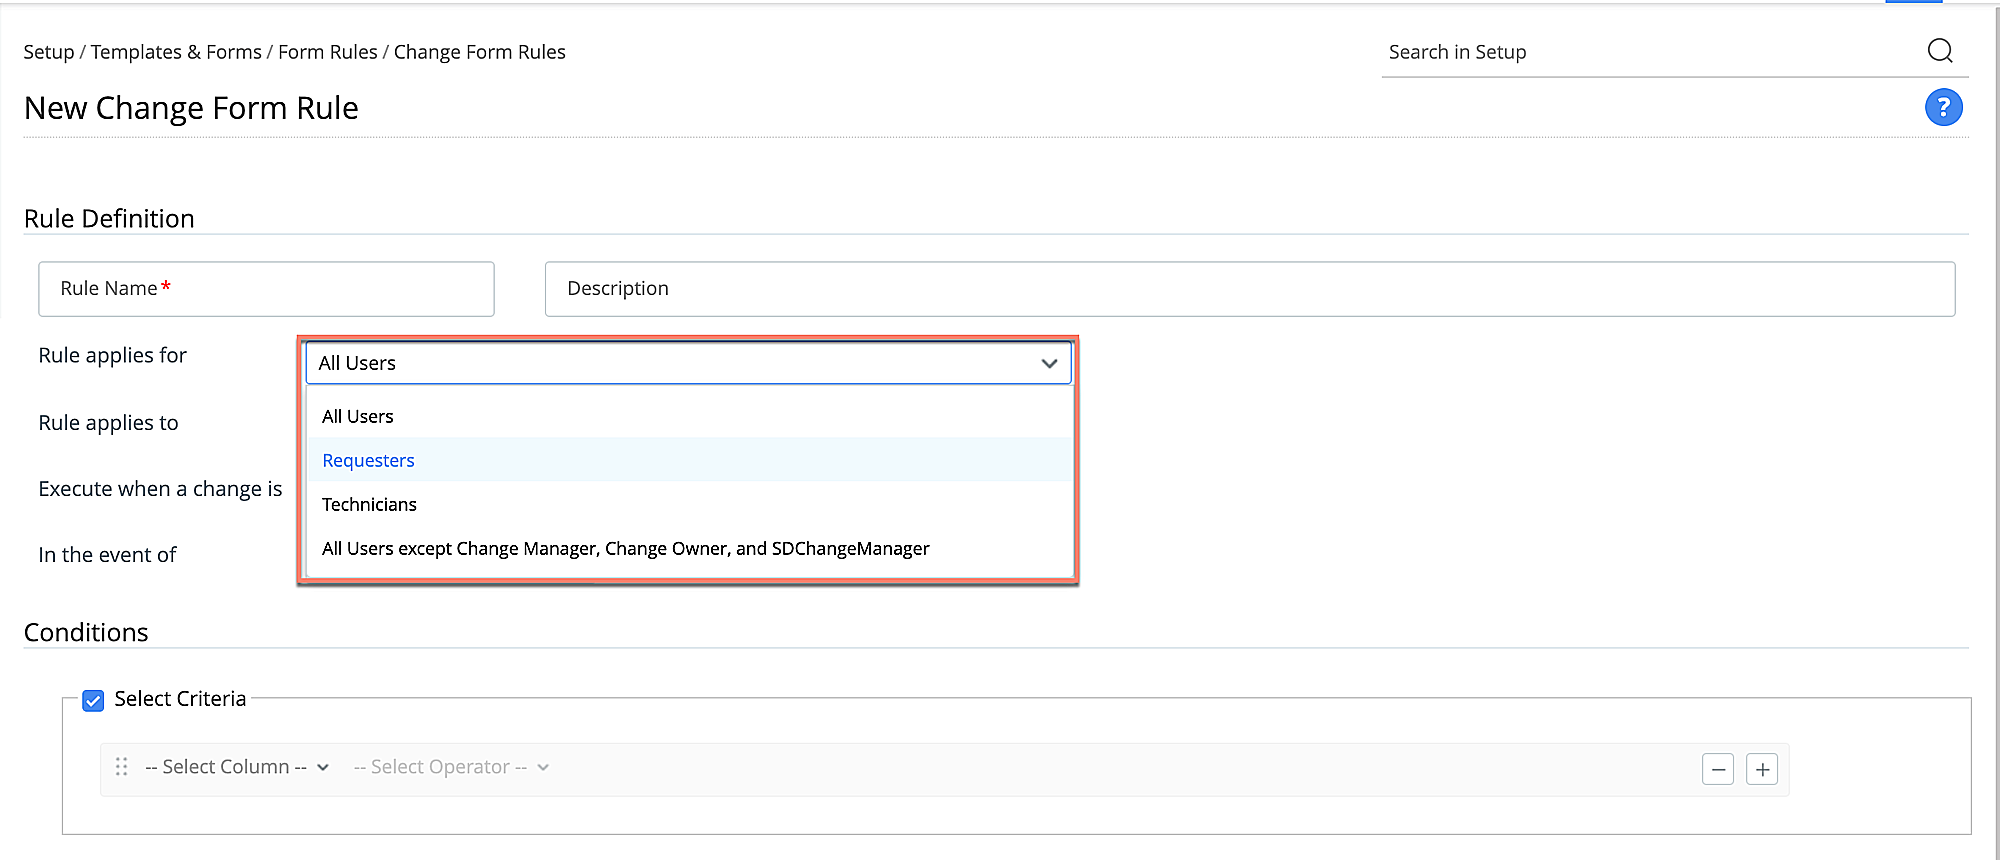The width and height of the screenshot is (2000, 860).
Task: Collapse the Rule applies for dropdown
Action: (1048, 363)
